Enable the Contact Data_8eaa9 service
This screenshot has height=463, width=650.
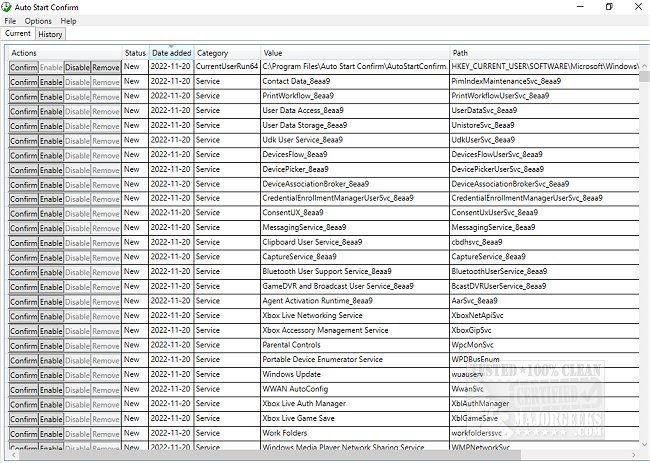[x=51, y=82]
